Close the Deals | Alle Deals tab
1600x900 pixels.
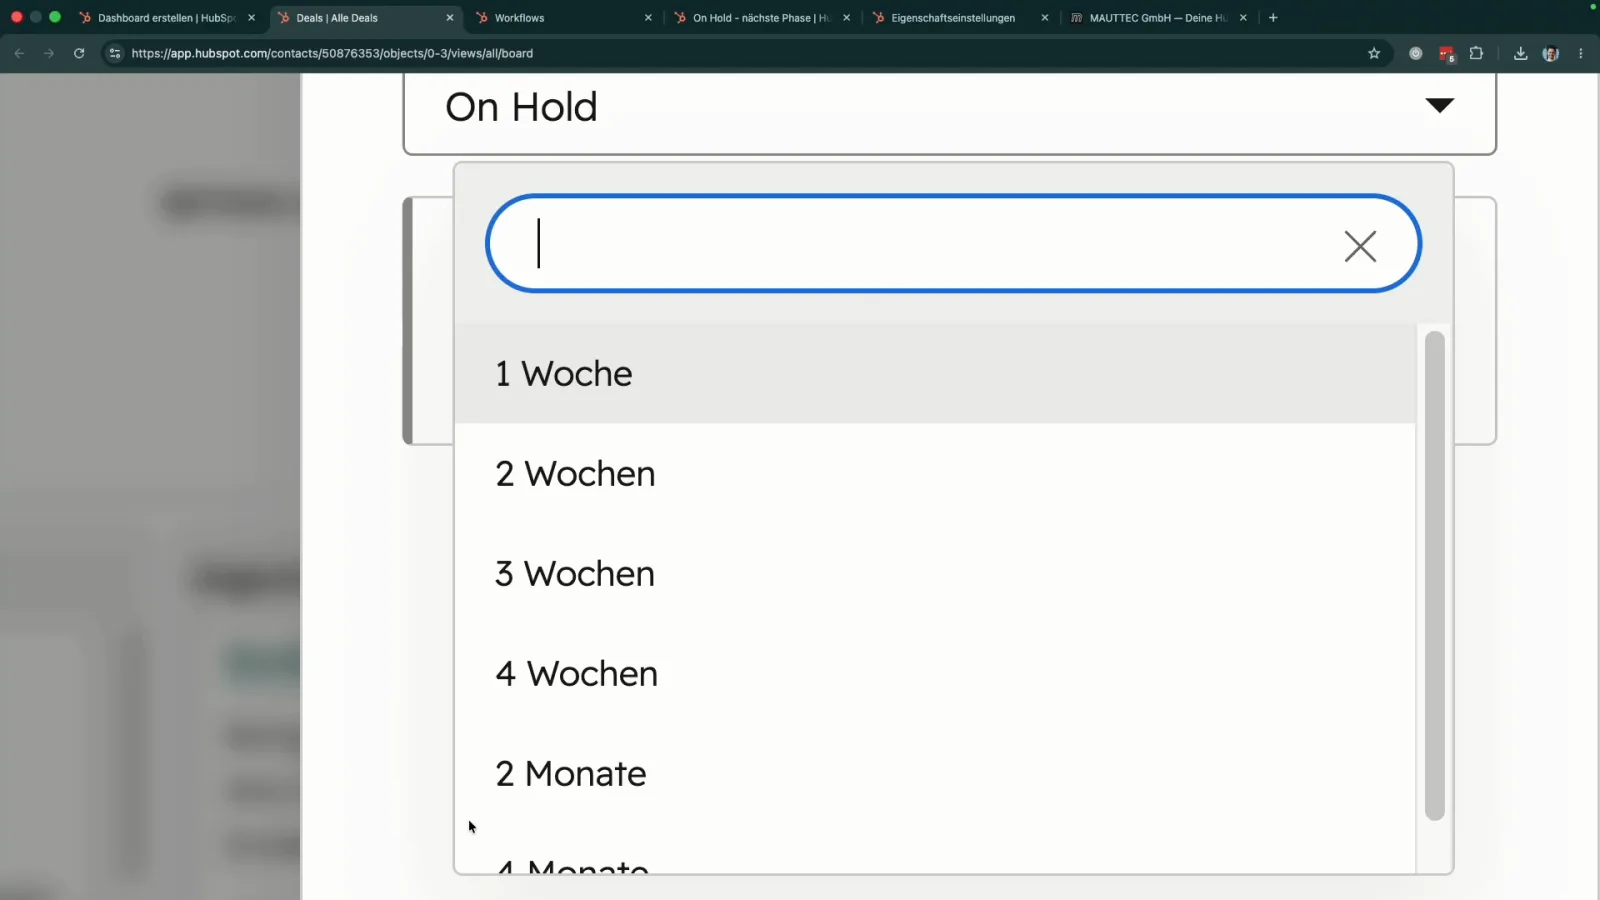(x=450, y=18)
